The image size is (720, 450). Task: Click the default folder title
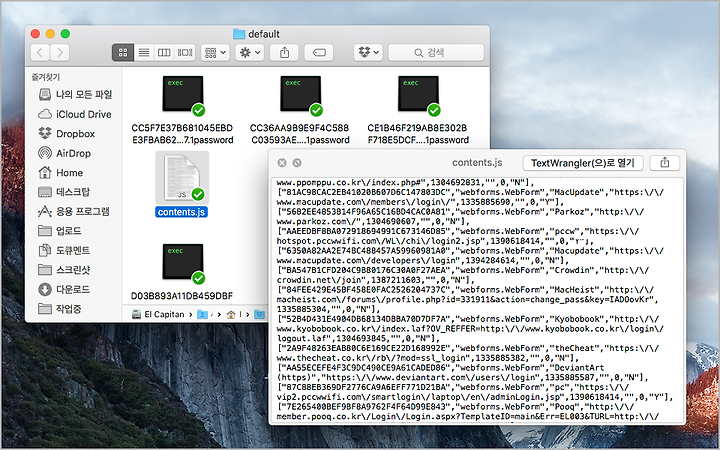(x=257, y=34)
